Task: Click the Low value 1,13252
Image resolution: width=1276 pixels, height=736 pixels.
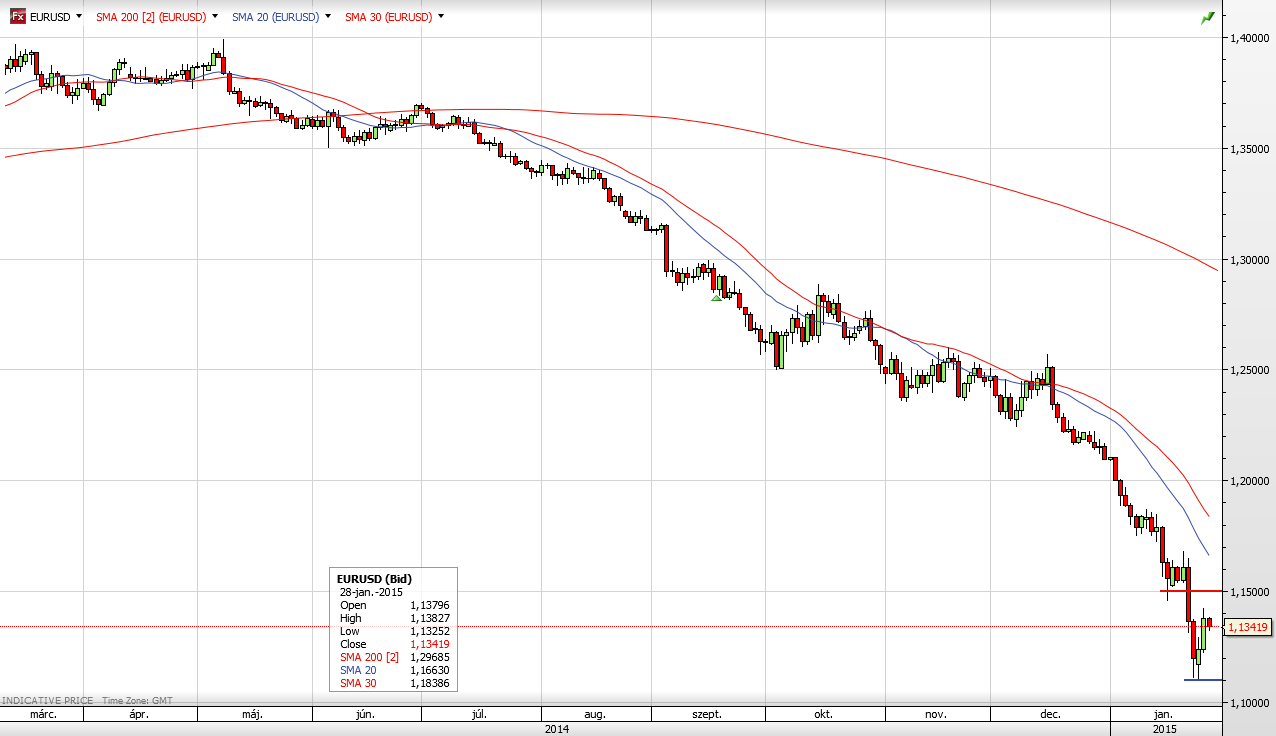Action: [429, 631]
